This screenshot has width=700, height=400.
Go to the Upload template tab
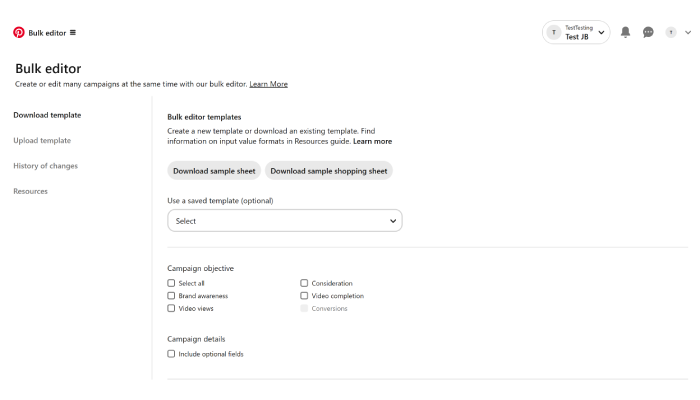click(42, 140)
